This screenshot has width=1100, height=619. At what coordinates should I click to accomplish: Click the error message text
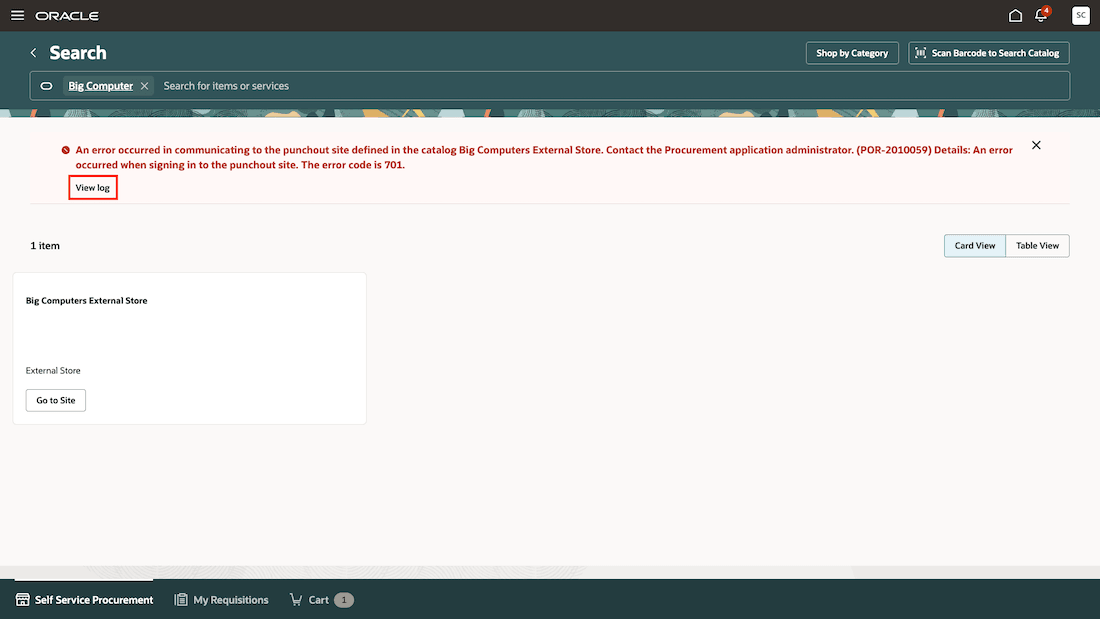click(x=544, y=157)
